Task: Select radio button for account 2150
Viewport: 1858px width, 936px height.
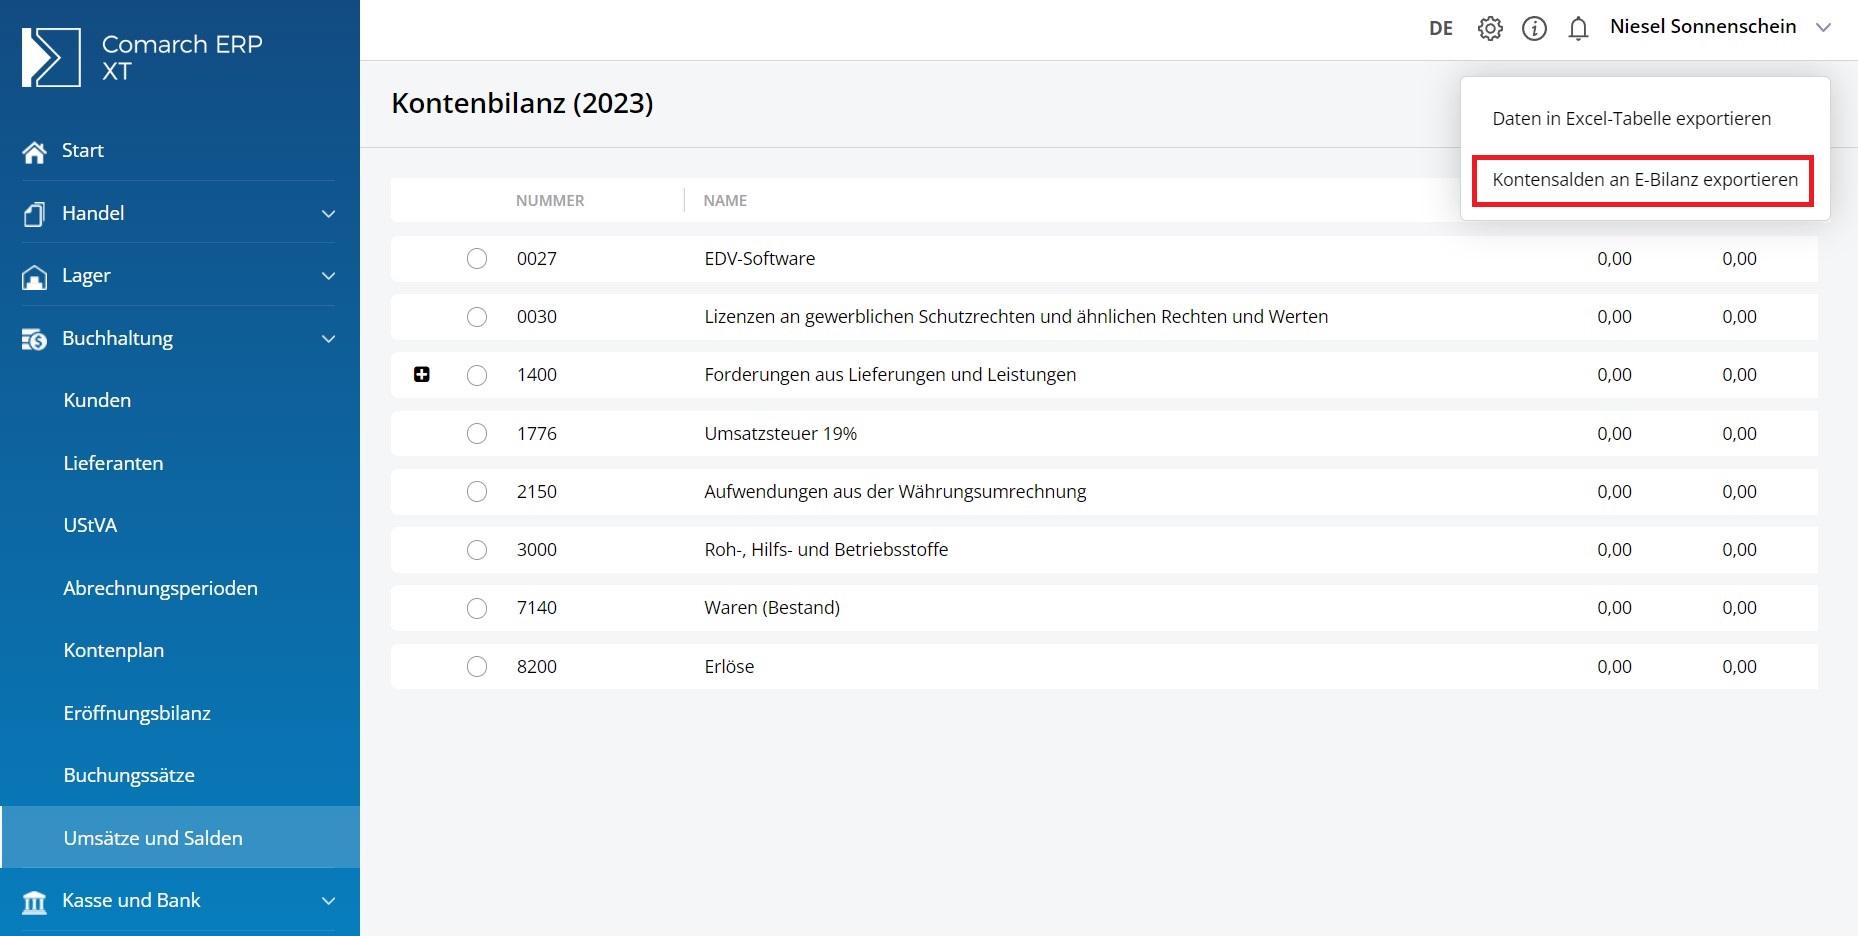Action: click(477, 491)
